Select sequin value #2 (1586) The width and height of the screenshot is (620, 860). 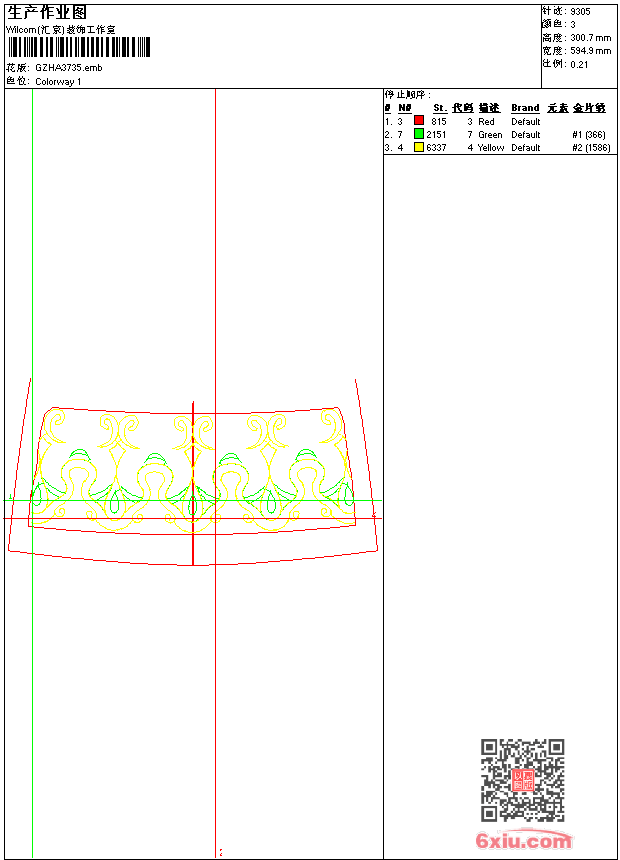click(x=591, y=148)
